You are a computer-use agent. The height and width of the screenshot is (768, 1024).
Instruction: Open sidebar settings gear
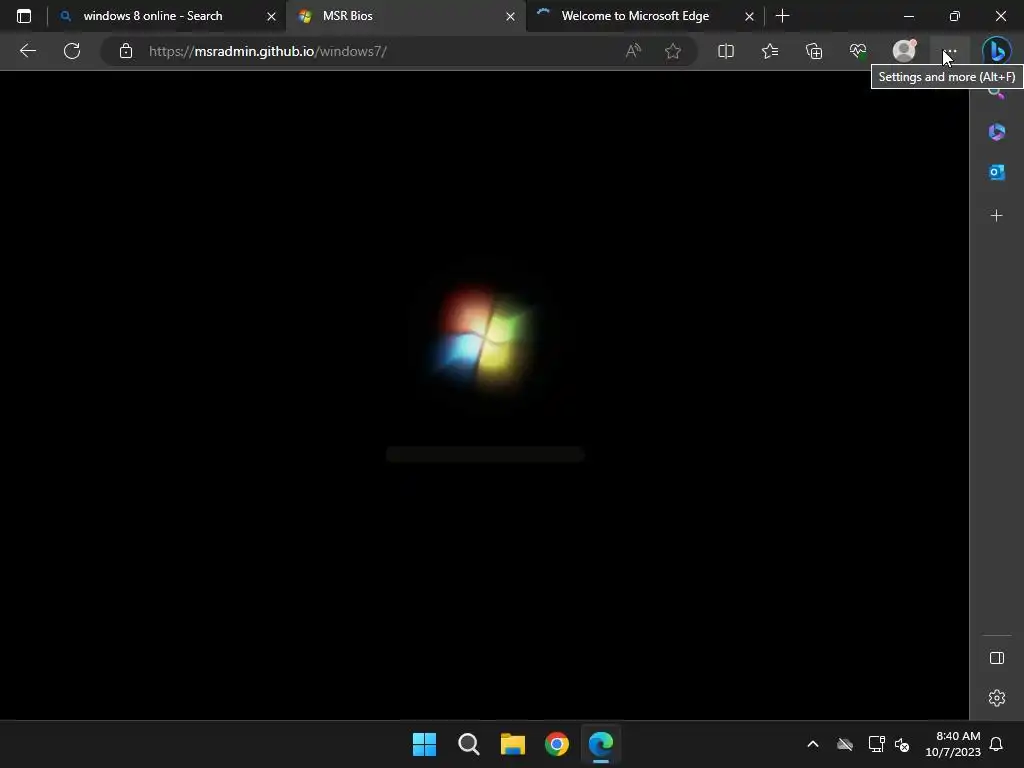click(x=997, y=698)
